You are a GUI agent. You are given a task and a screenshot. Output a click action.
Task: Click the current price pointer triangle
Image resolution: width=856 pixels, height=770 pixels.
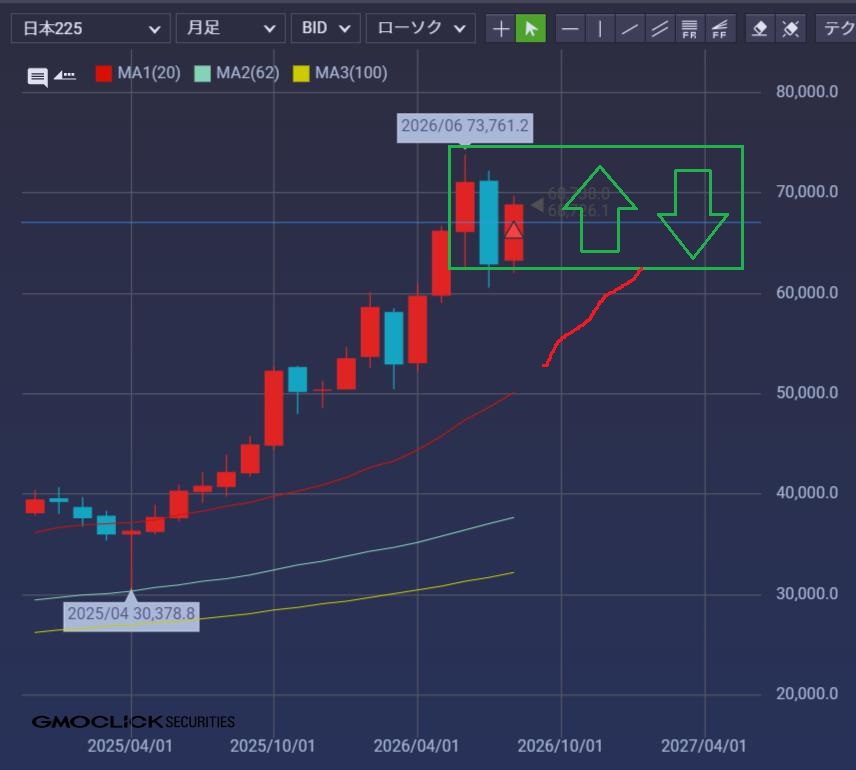pos(537,205)
